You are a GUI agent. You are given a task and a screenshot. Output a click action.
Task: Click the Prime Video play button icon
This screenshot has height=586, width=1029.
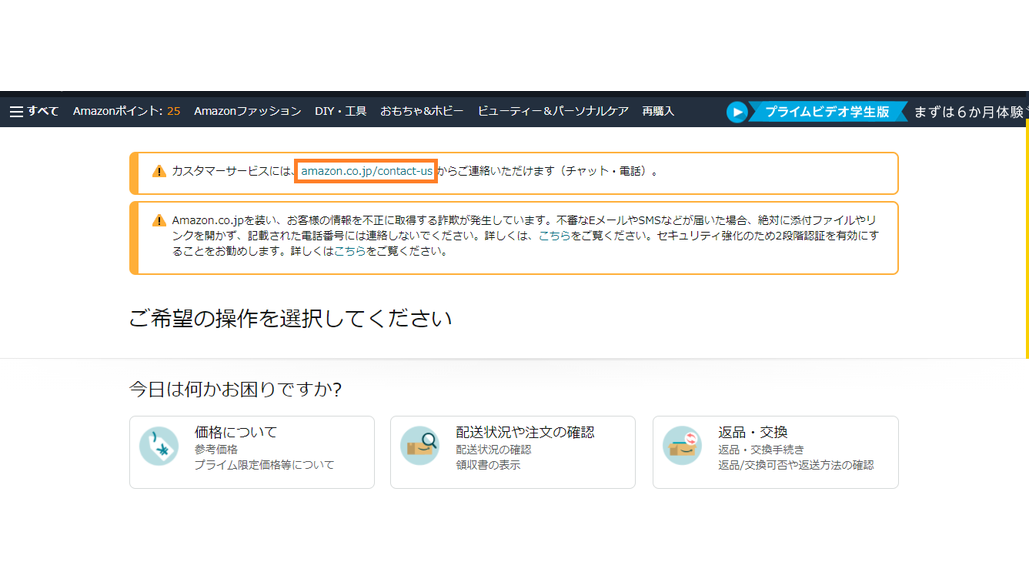tap(737, 112)
